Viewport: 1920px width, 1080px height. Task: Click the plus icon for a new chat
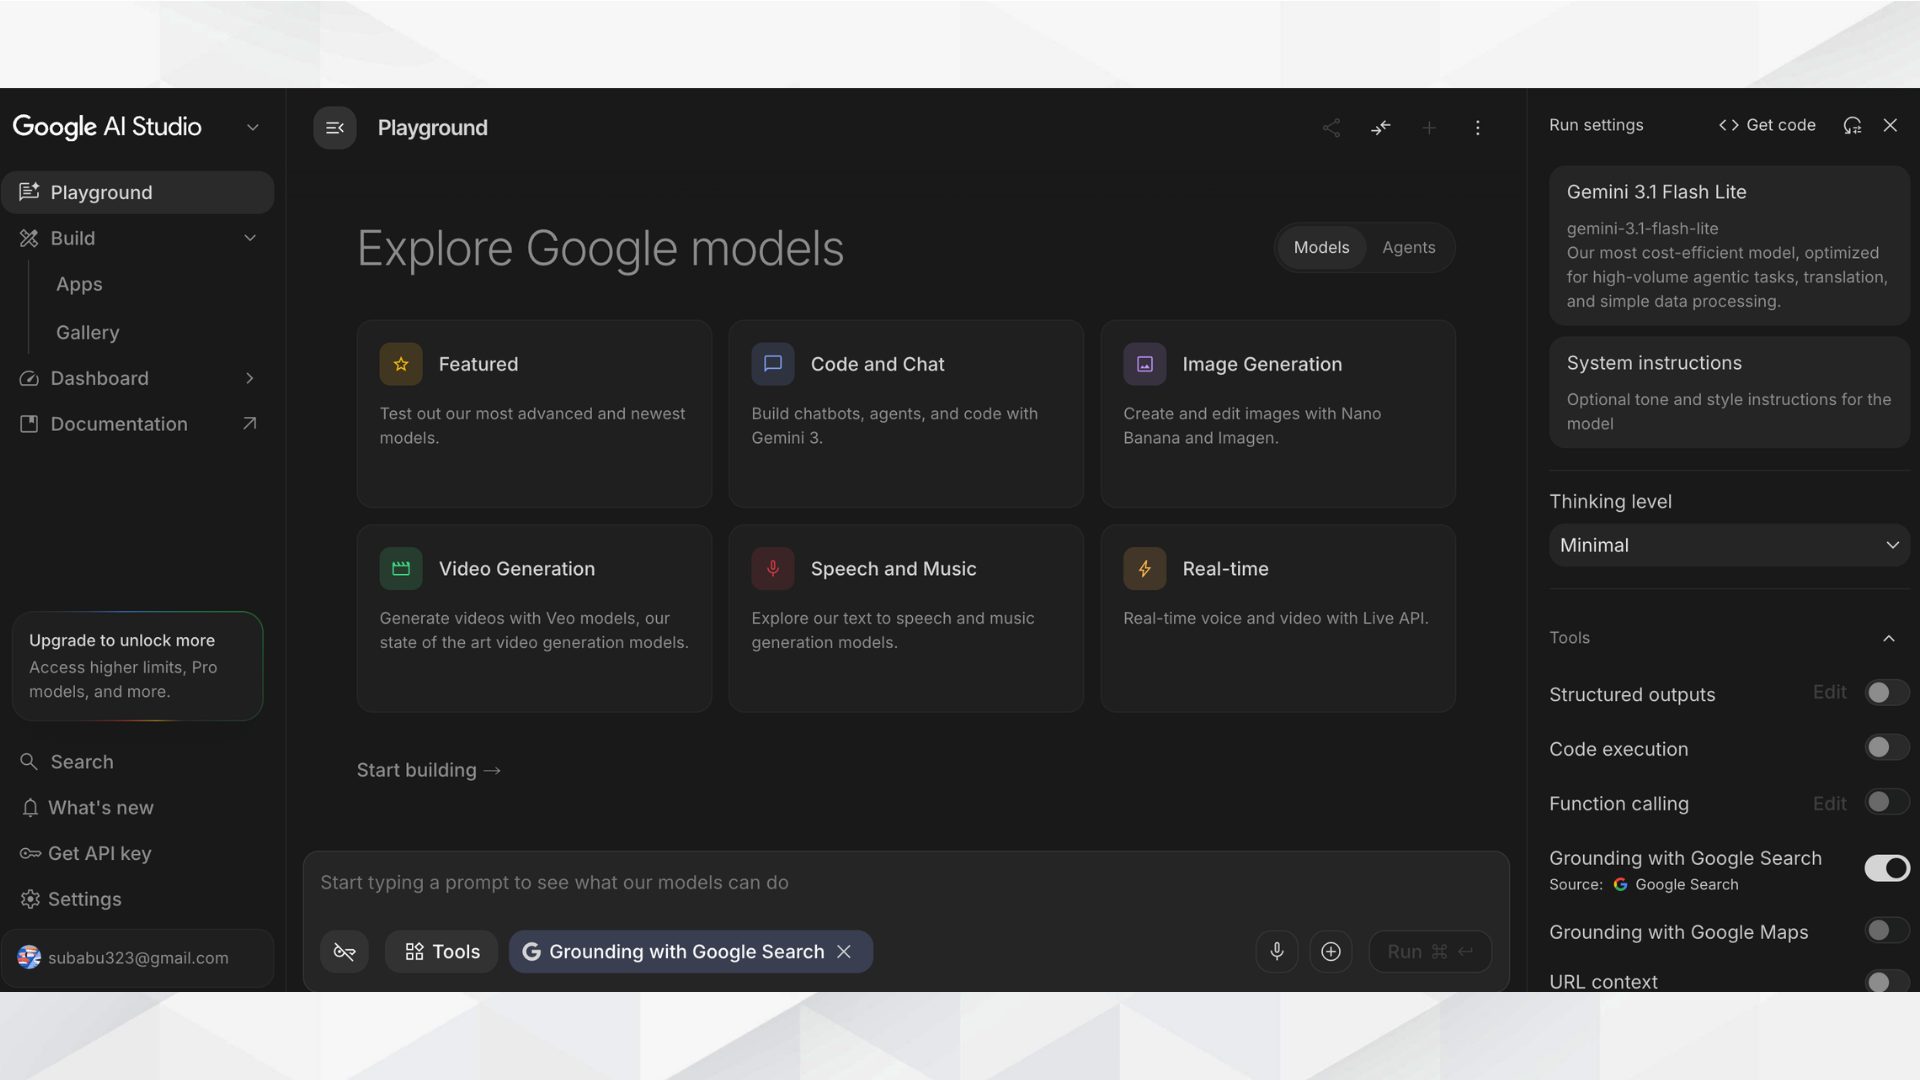(x=1429, y=128)
